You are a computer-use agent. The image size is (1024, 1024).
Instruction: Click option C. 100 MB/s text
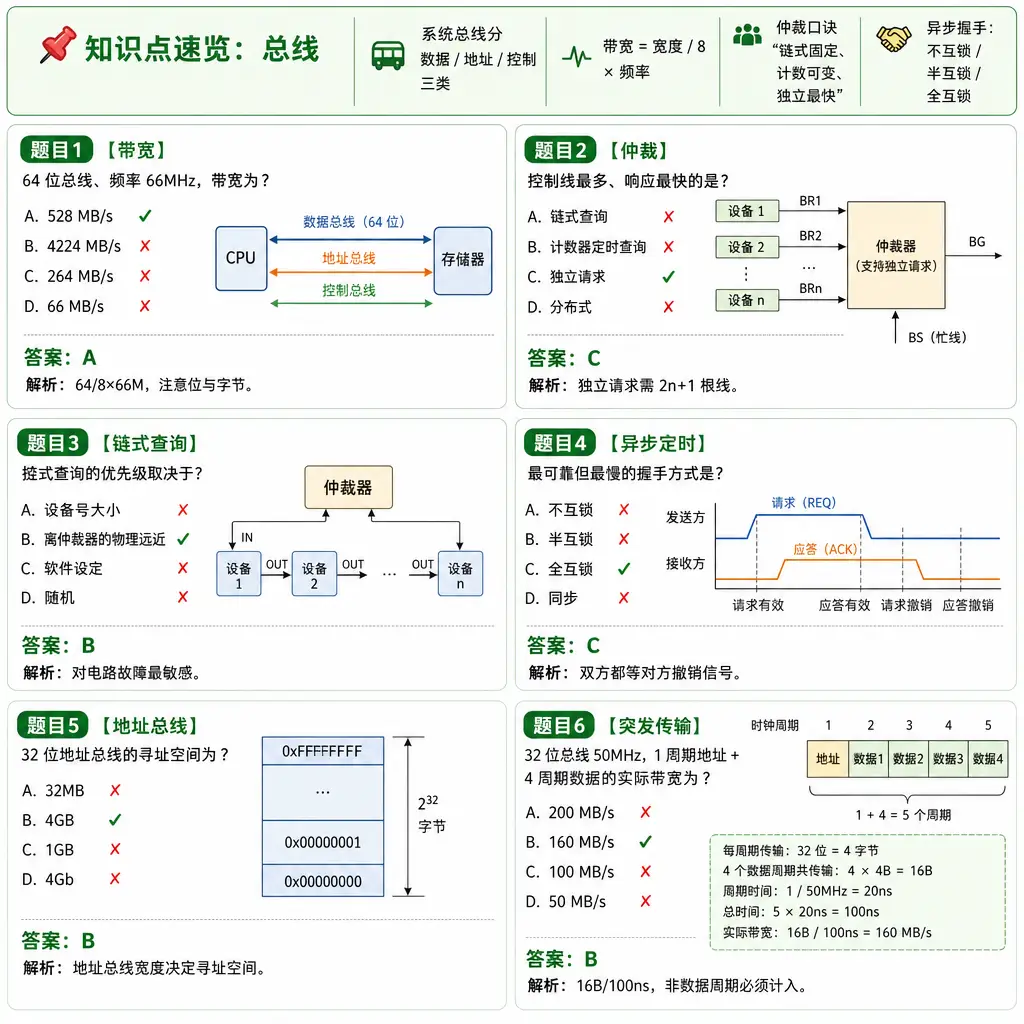point(570,872)
